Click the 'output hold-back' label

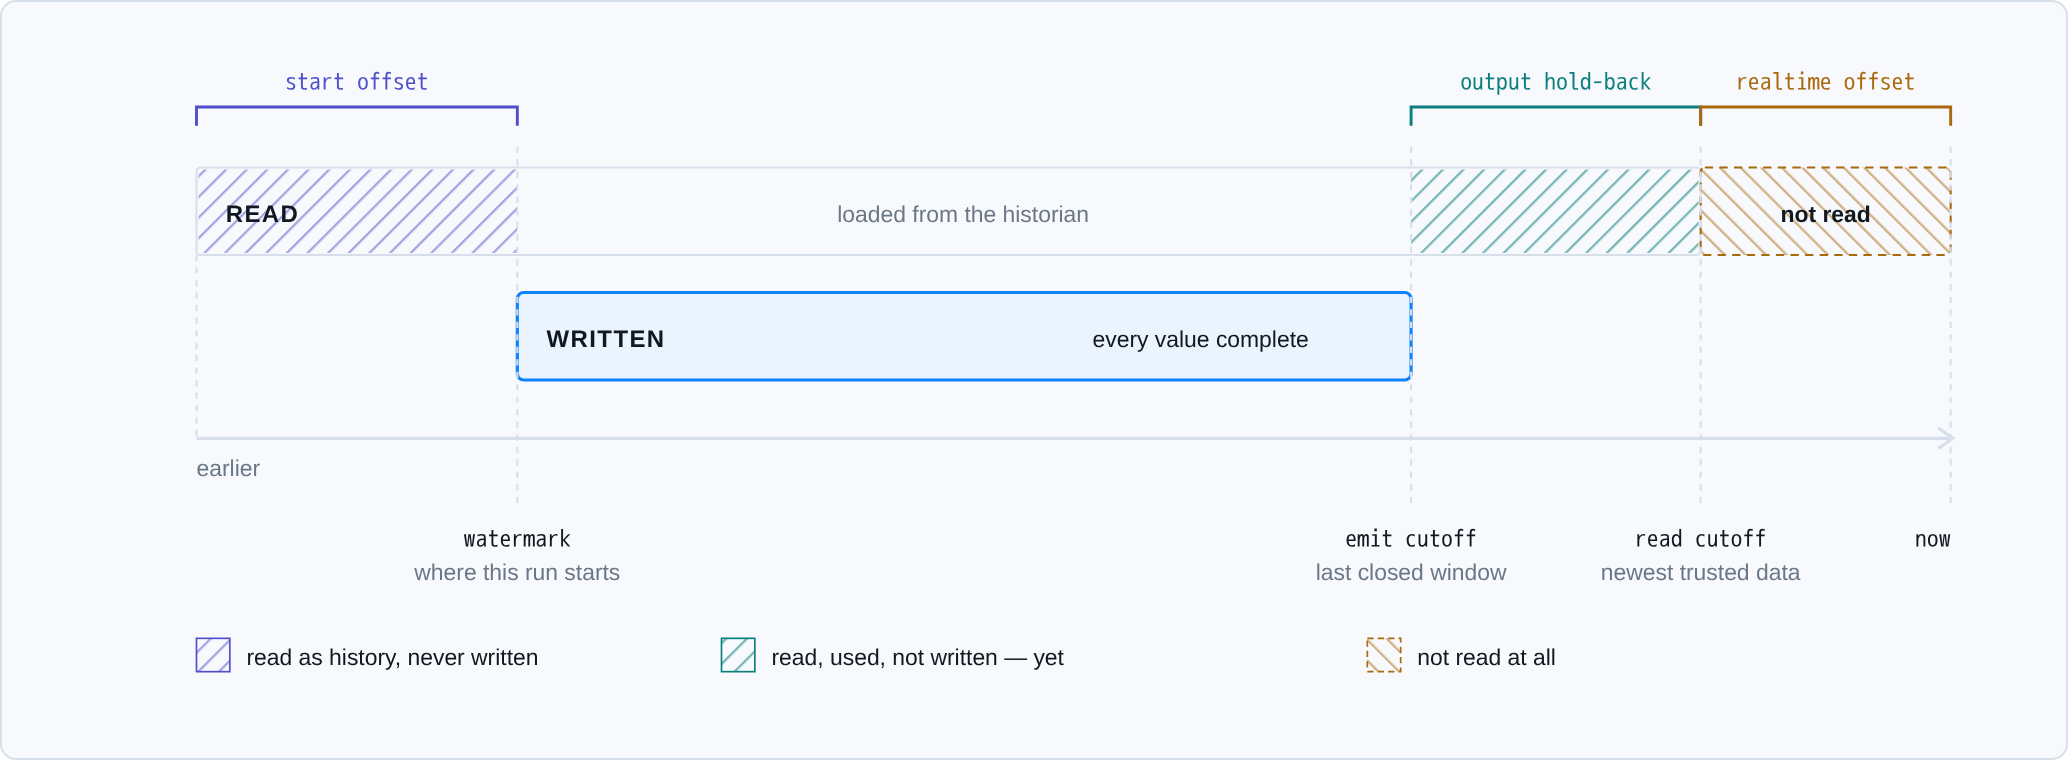pos(1555,82)
